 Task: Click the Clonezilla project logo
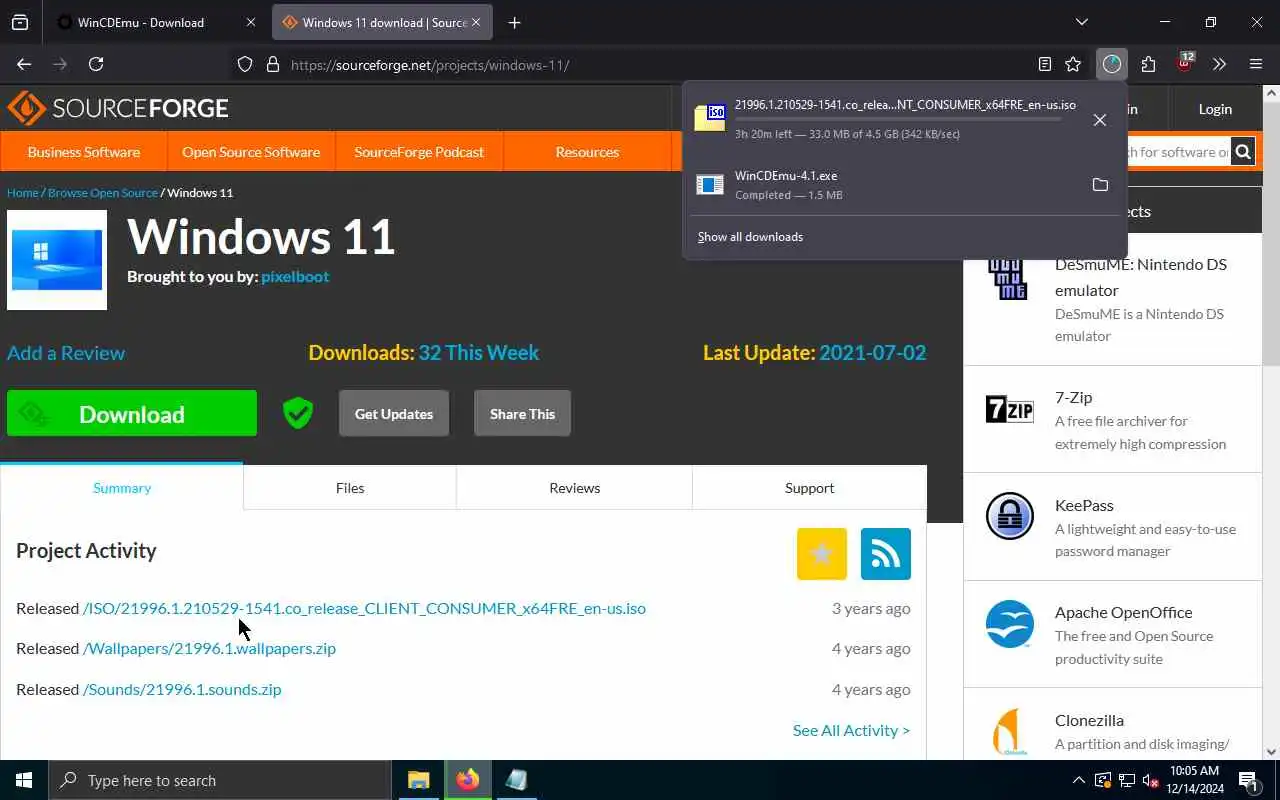(x=1009, y=731)
